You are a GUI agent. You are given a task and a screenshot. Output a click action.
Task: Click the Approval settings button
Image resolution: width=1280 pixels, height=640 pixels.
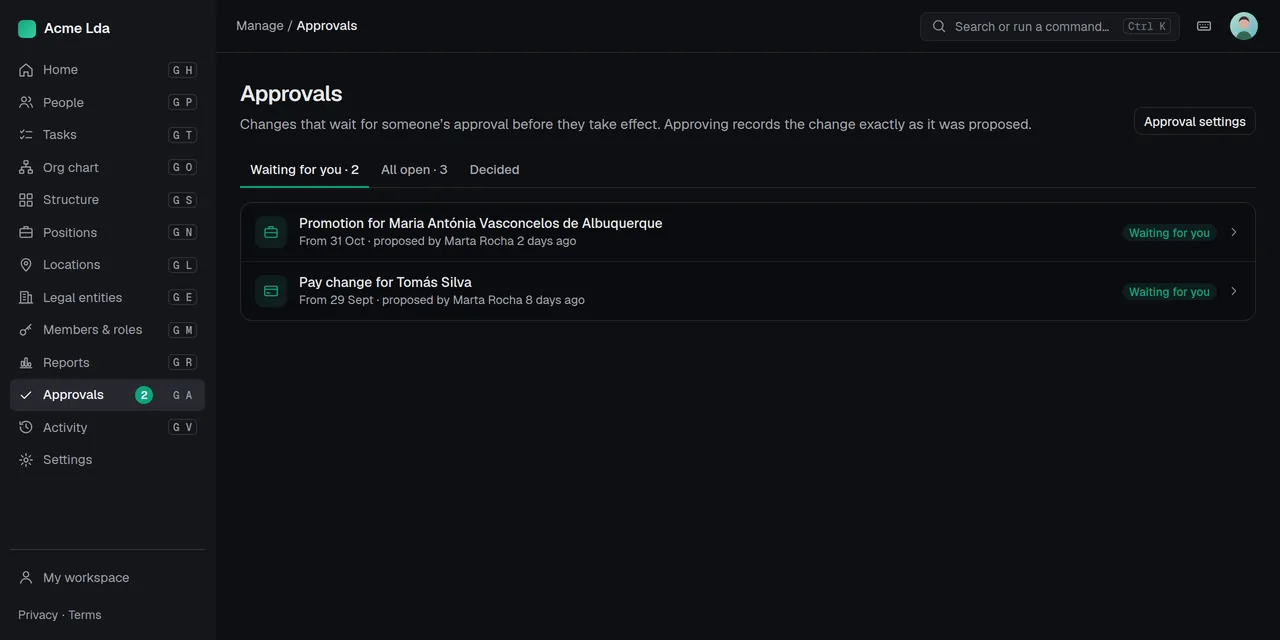pyautogui.click(x=1194, y=121)
